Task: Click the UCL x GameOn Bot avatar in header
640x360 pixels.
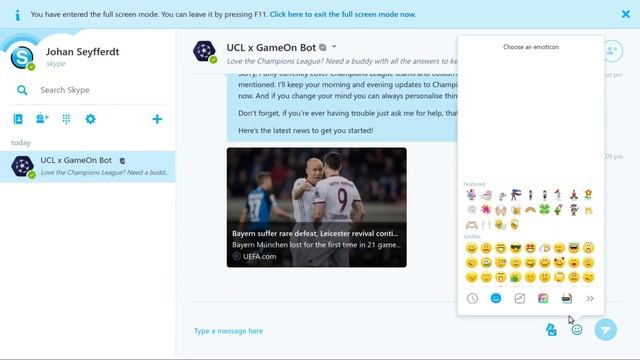Action: point(204,52)
